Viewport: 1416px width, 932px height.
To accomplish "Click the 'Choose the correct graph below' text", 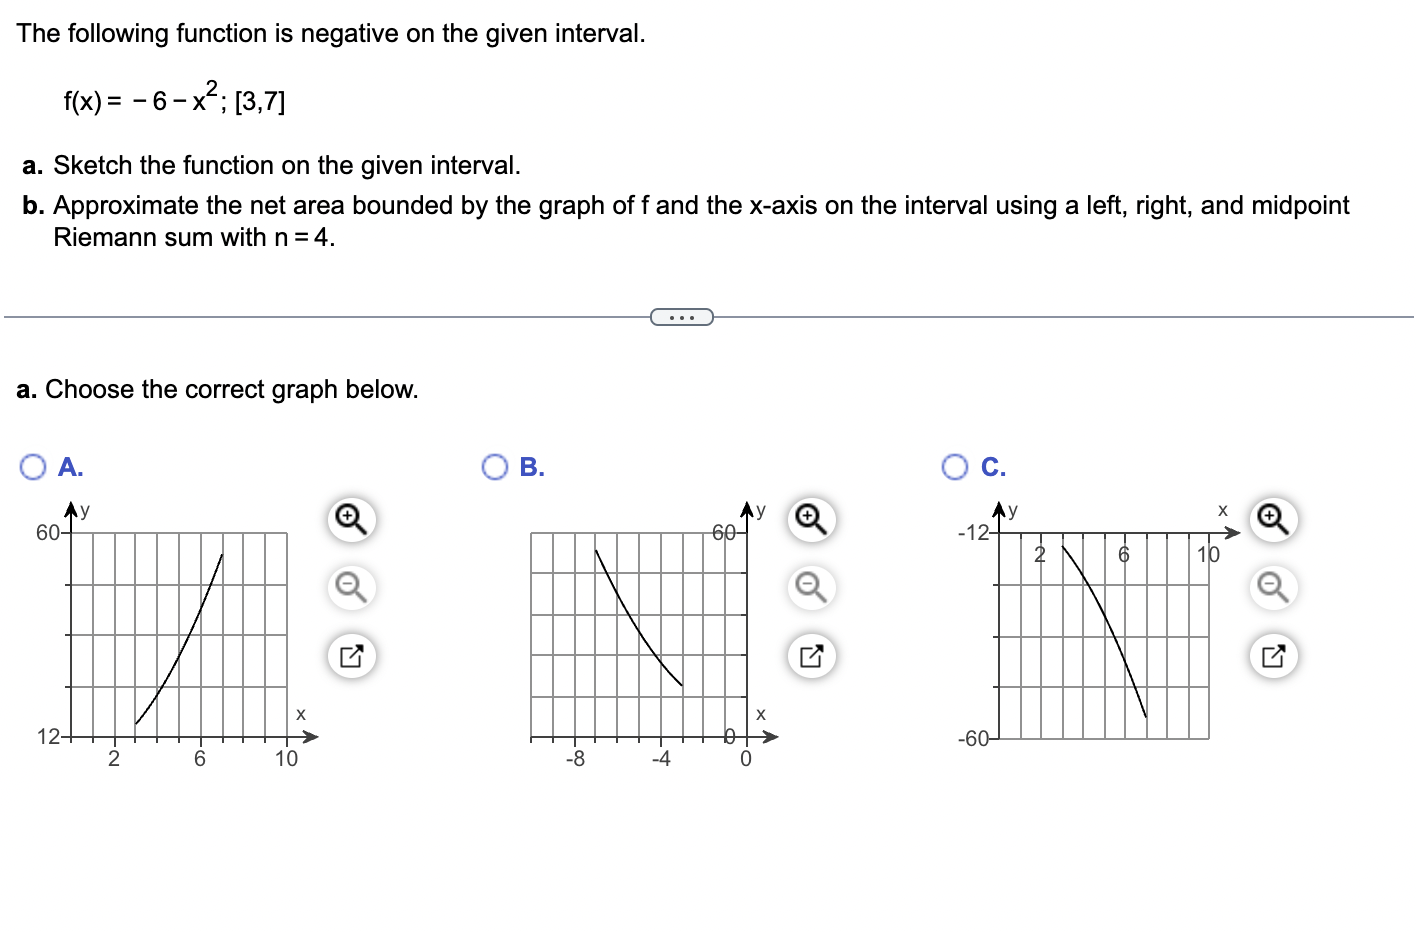I will tap(218, 390).
